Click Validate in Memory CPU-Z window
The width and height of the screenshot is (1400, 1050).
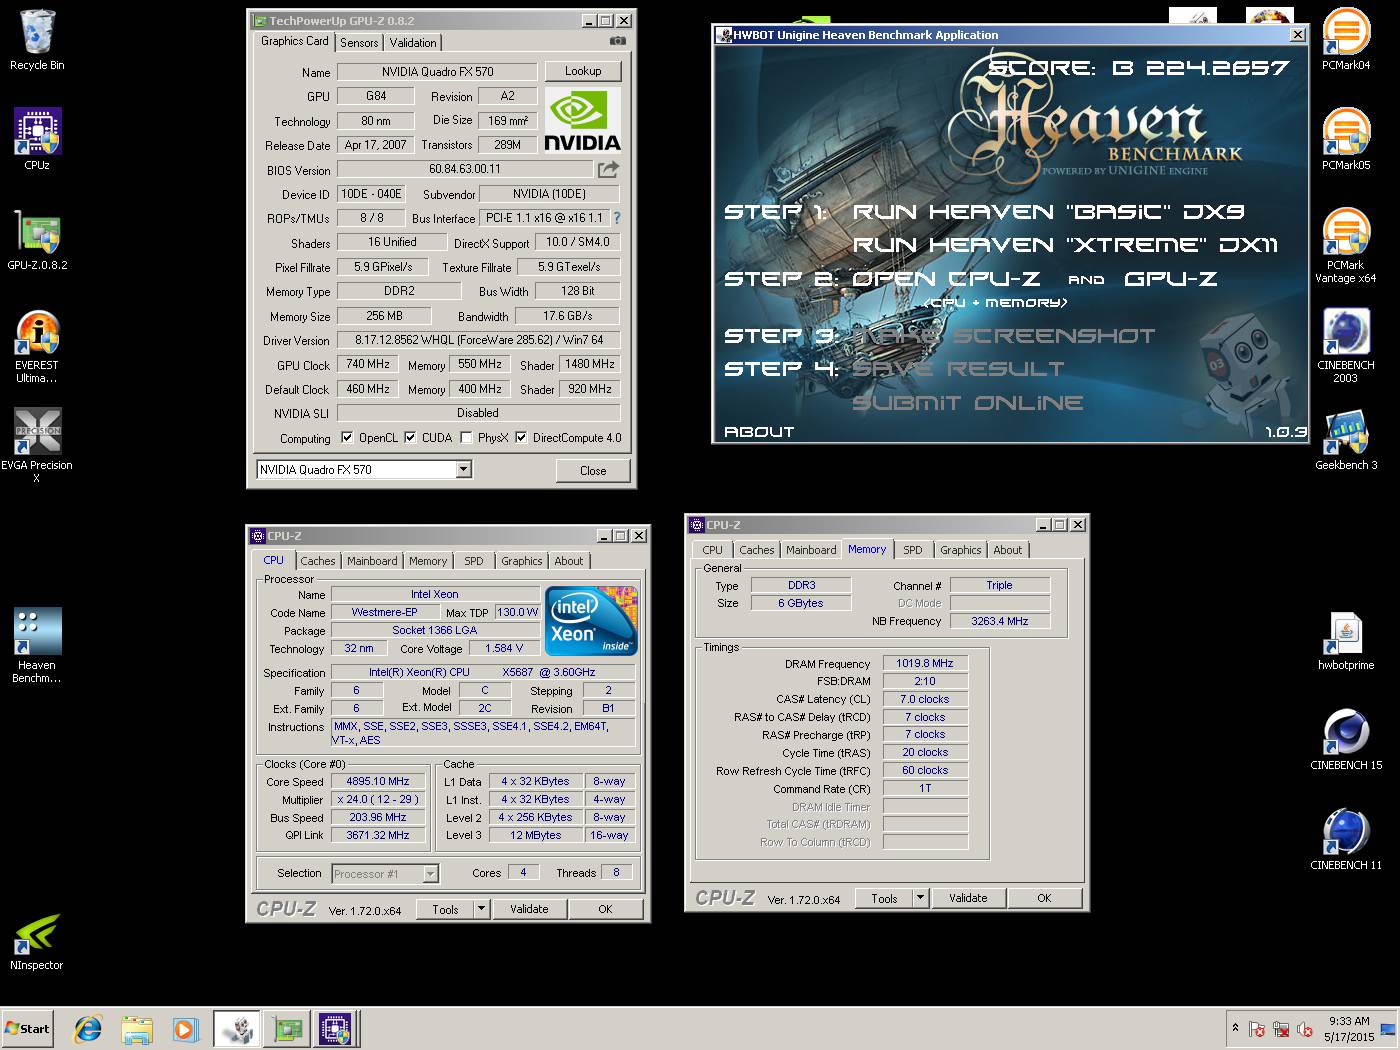point(968,898)
